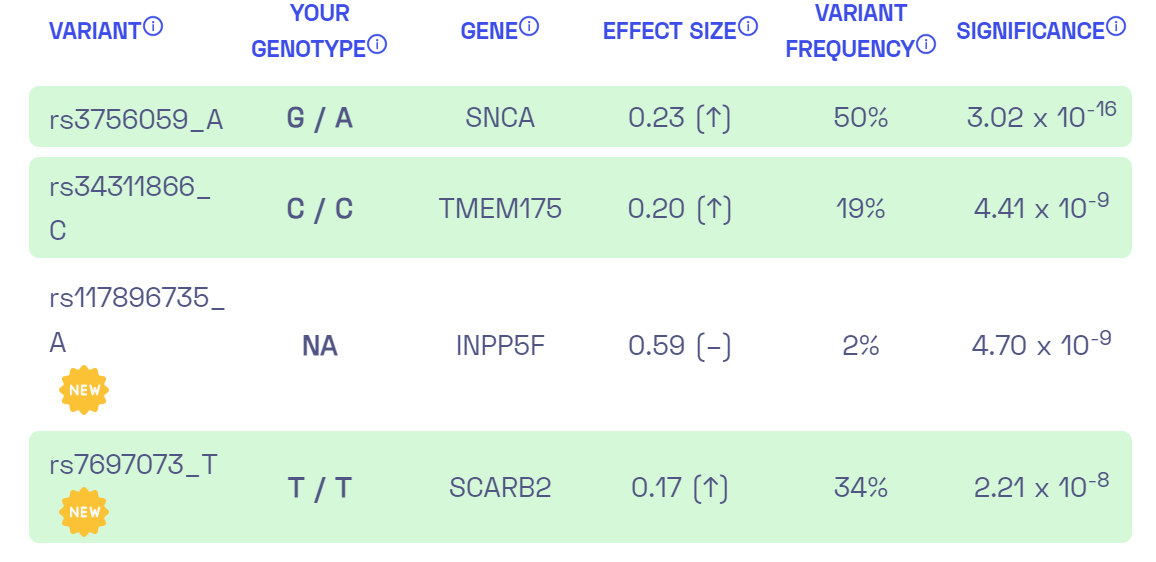
Task: Select the INPP5F gene cell
Action: (500, 346)
